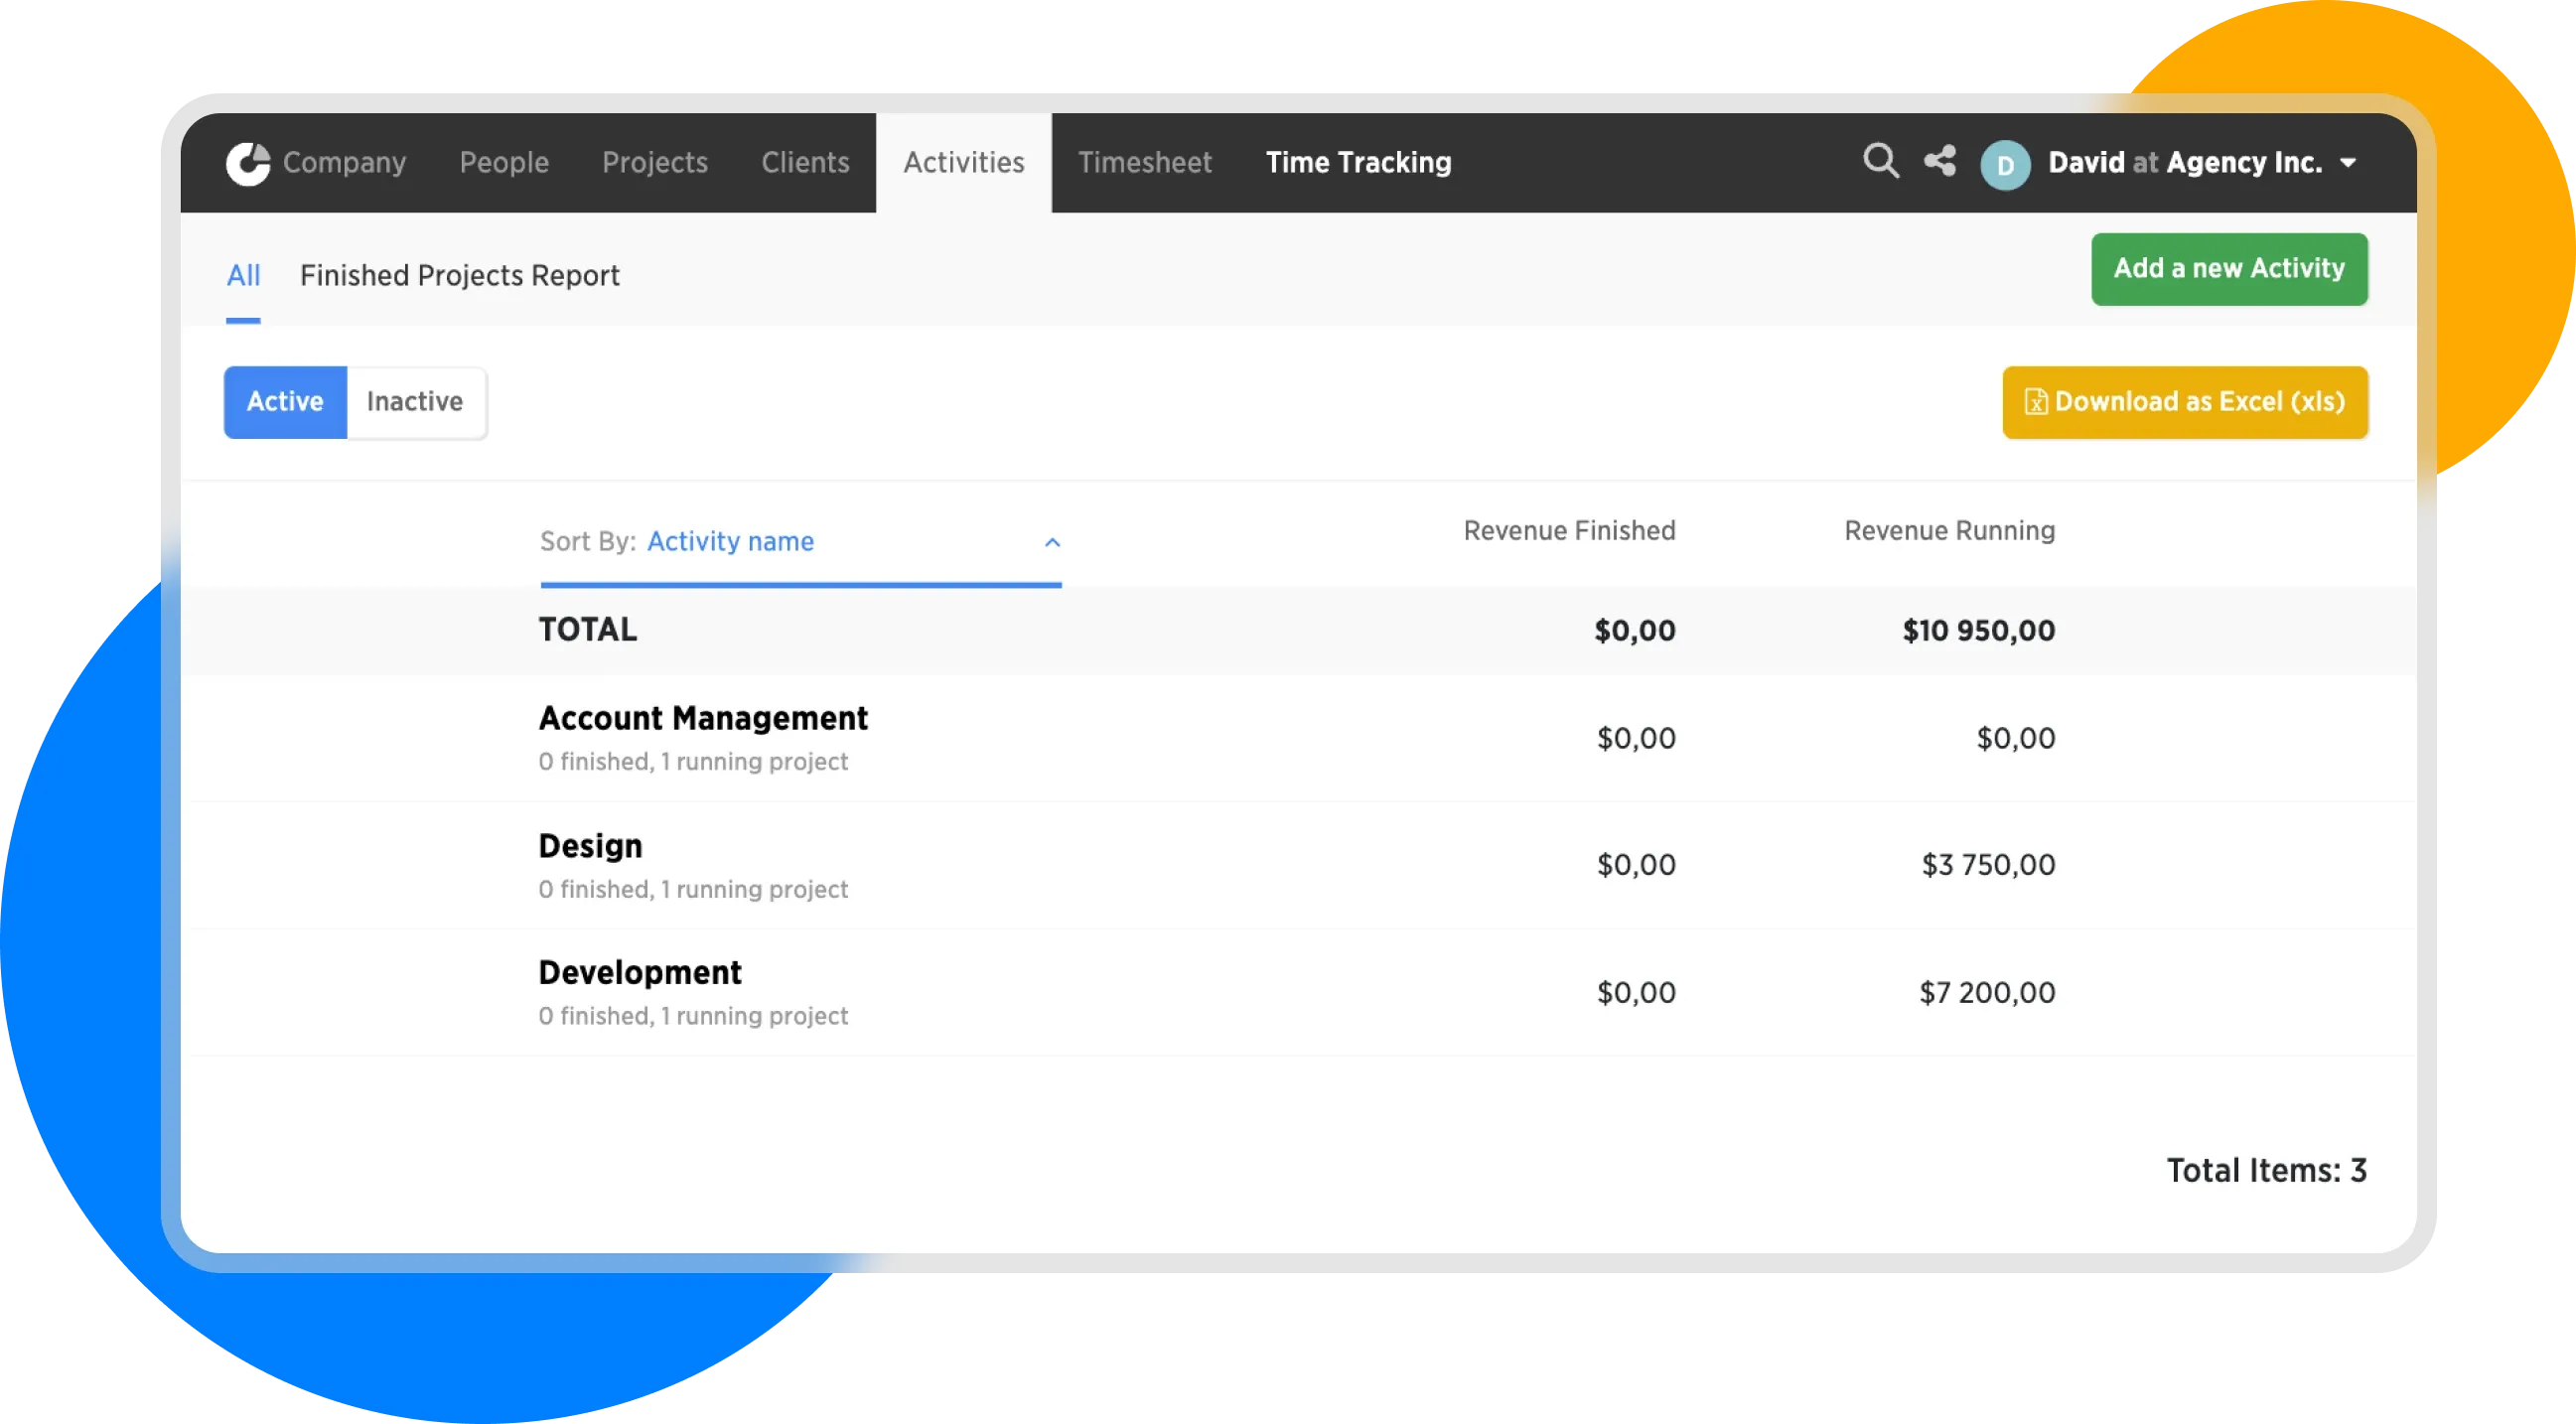Toggle the Active filter on

285,402
